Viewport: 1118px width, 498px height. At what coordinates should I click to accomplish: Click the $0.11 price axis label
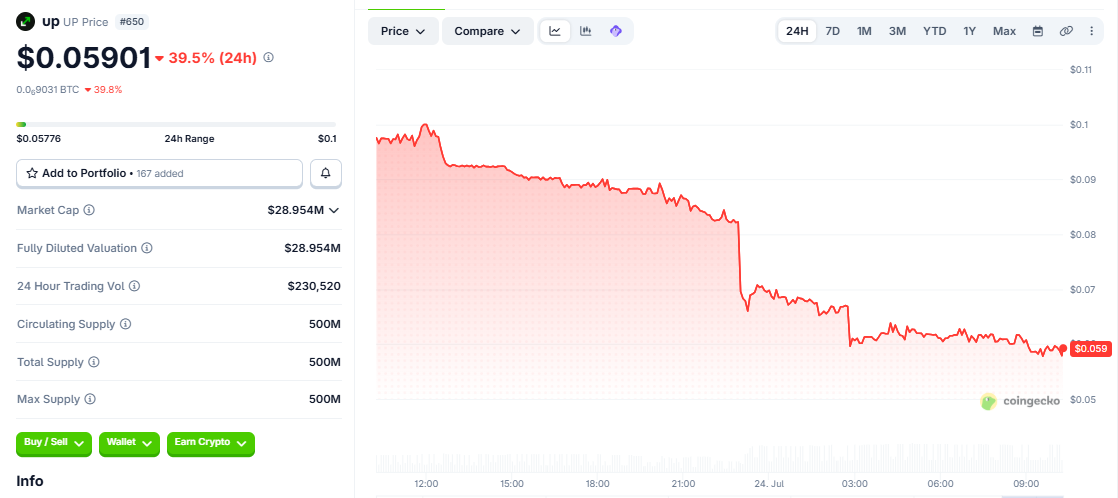click(1081, 69)
